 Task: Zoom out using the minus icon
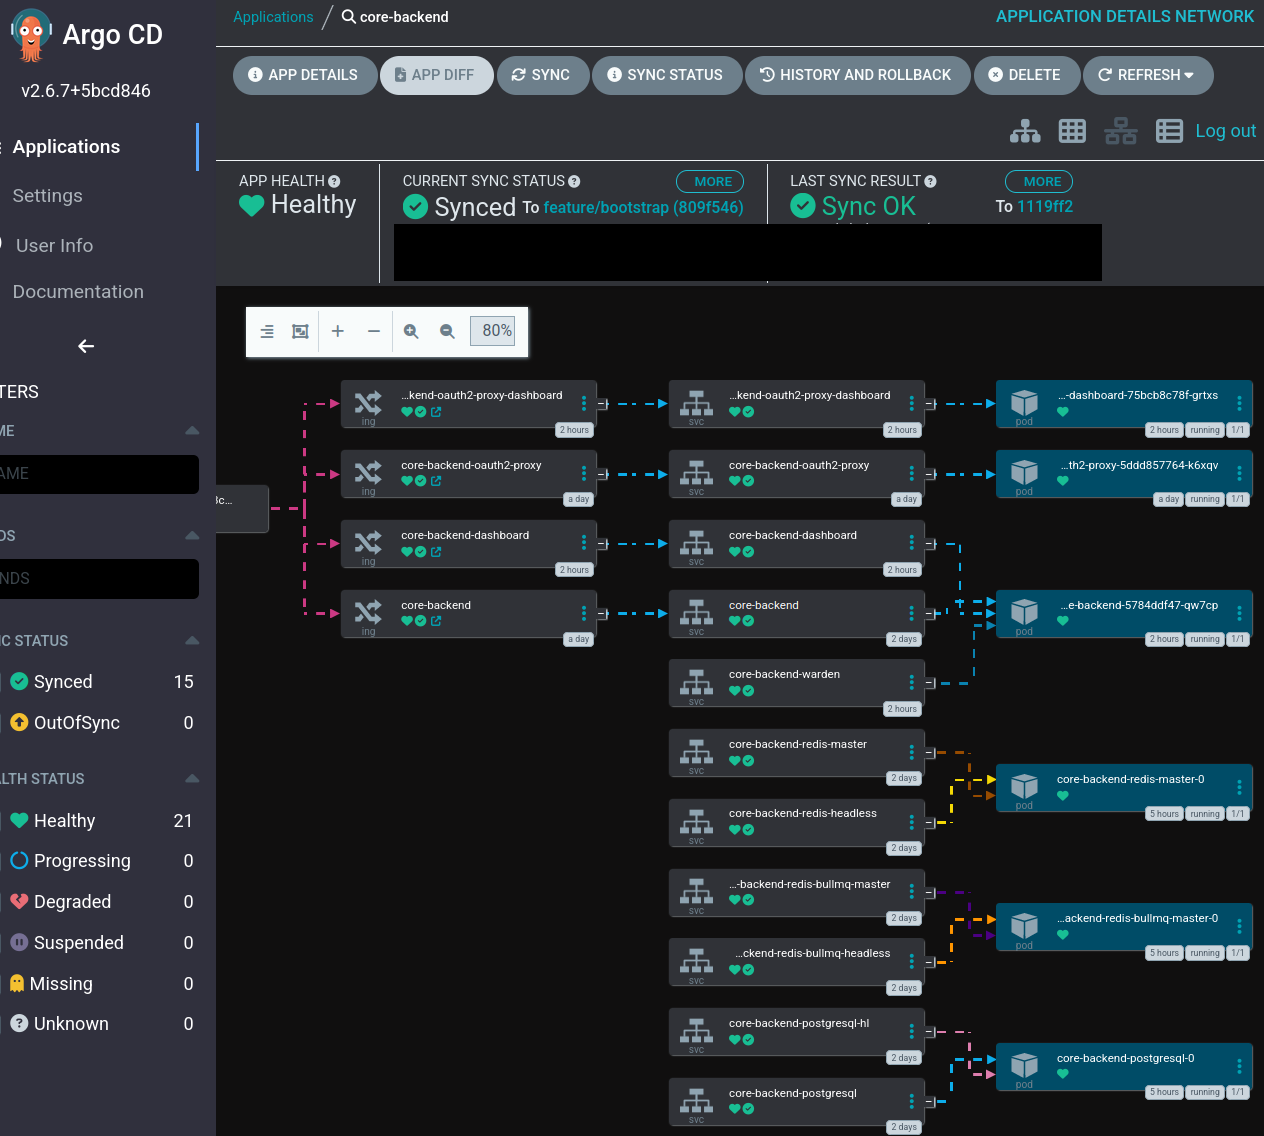(373, 330)
